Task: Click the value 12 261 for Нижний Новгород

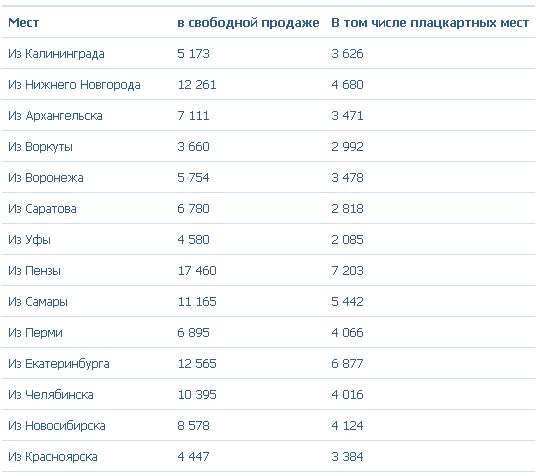Action: (x=197, y=85)
